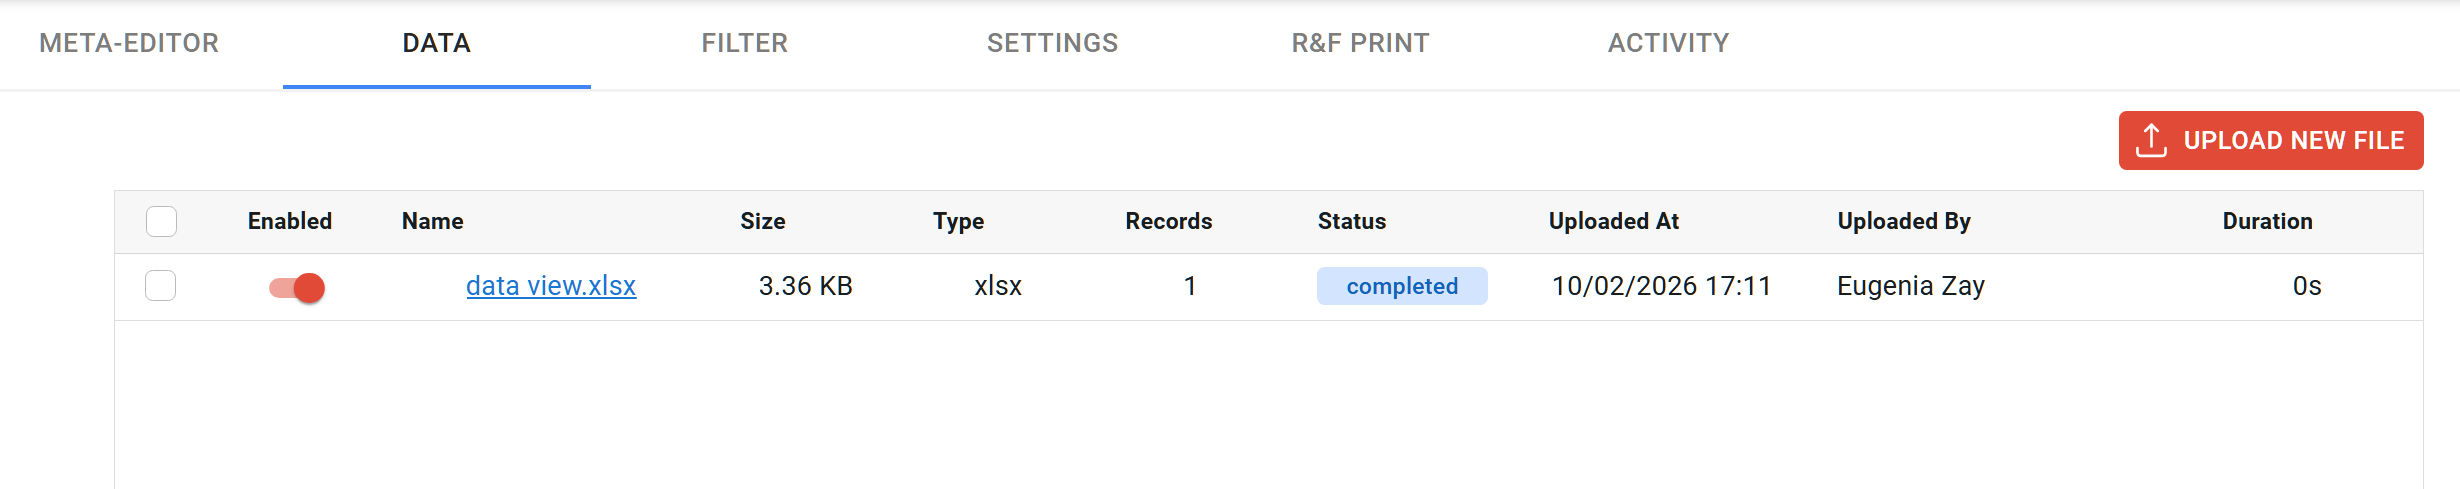
Task: Toggle the select-all header checkbox
Action: tap(161, 221)
